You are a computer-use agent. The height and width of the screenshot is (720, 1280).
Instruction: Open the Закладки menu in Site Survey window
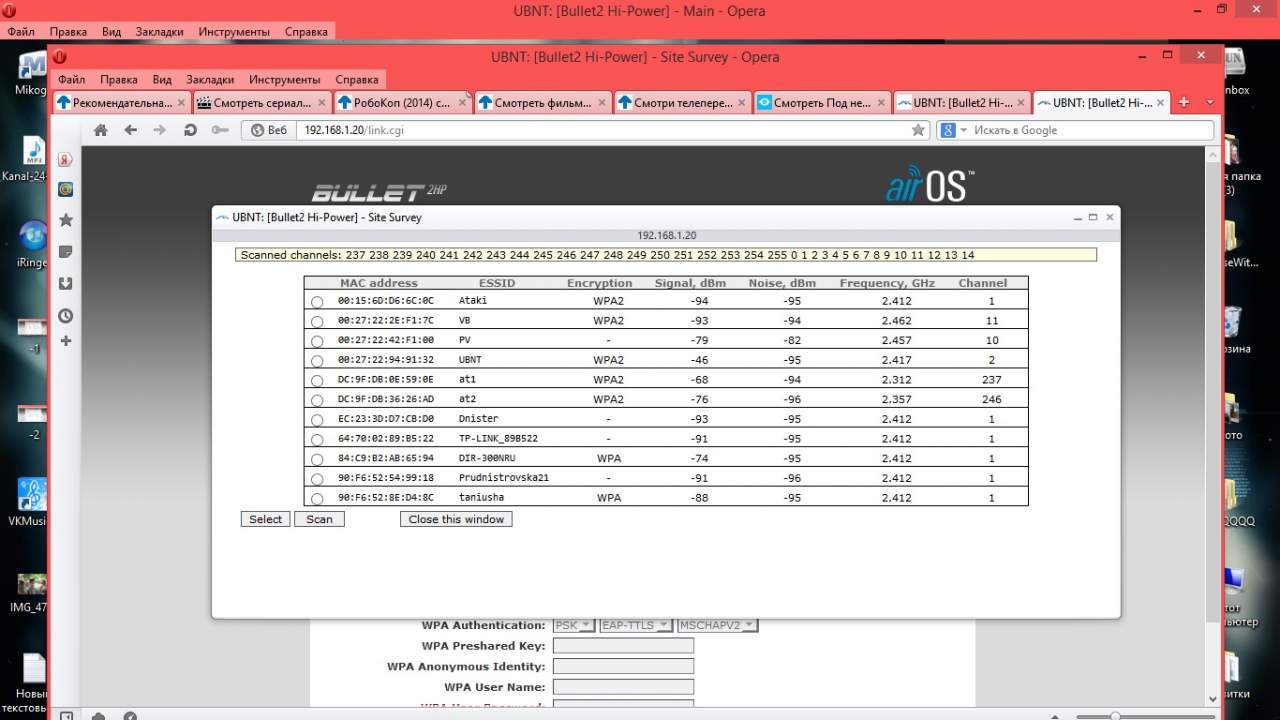pos(210,79)
